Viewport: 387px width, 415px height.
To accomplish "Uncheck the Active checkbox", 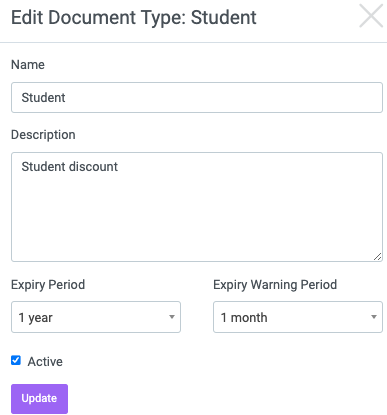I will point(16,360).
